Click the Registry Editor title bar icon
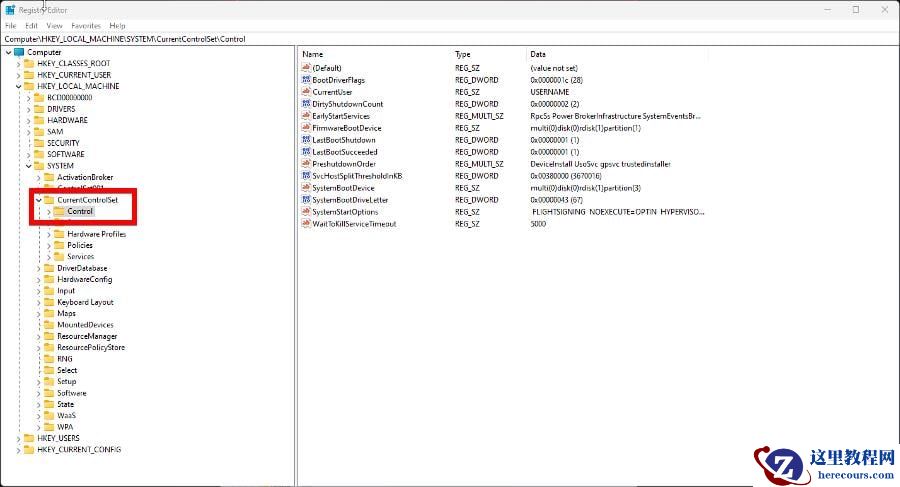 (10, 10)
